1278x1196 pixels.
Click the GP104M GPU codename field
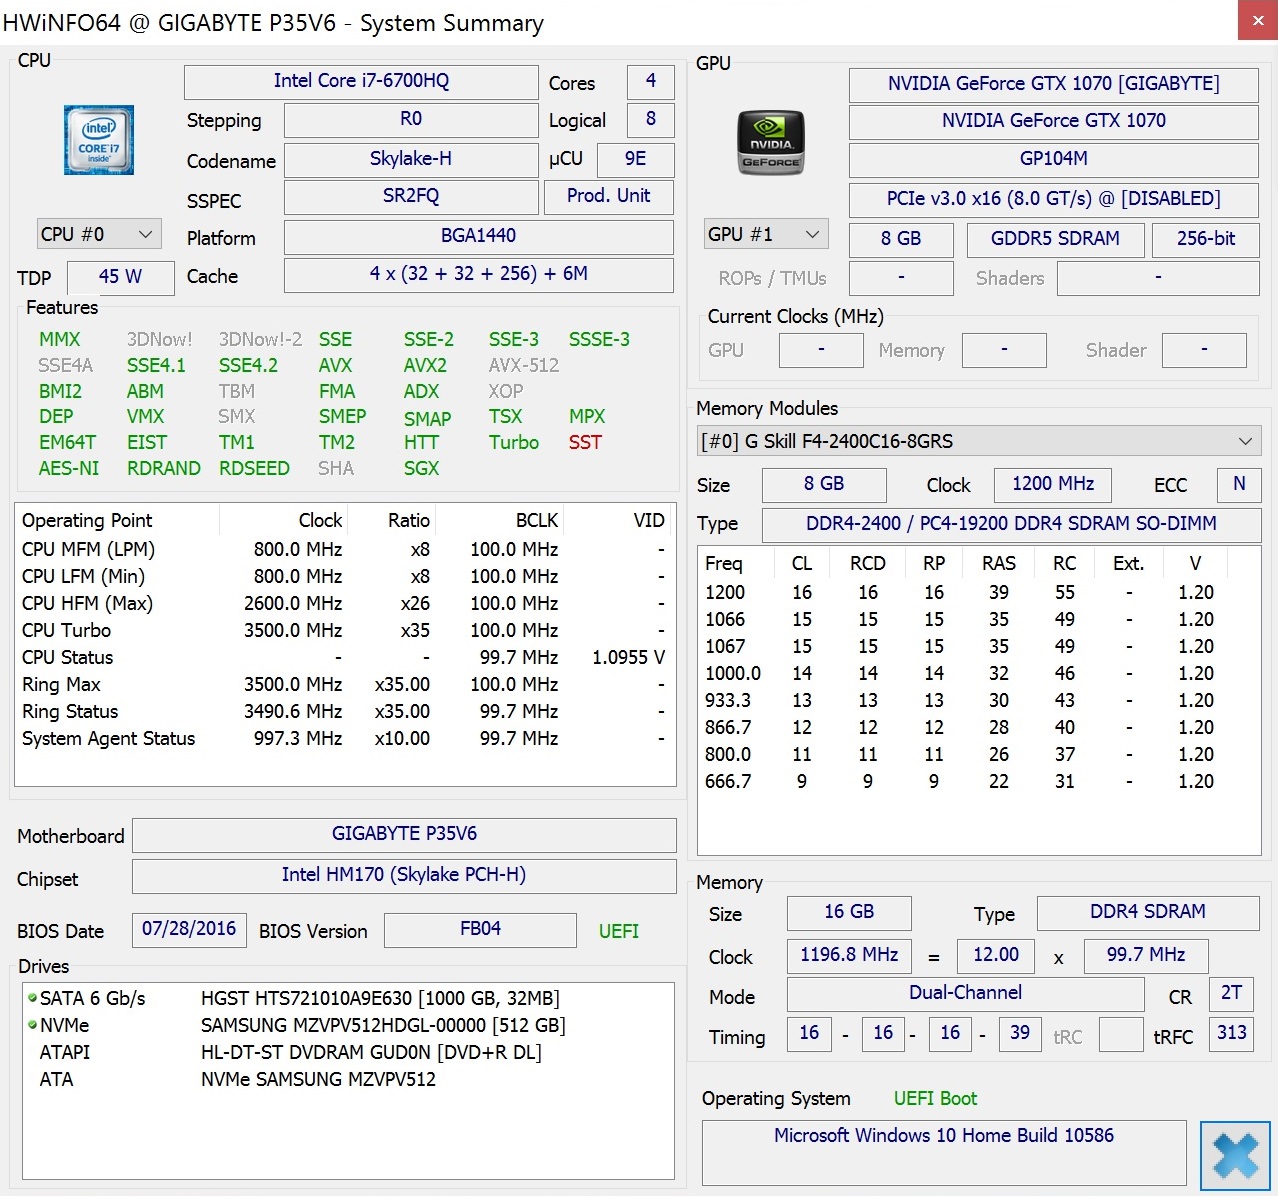coord(1053,159)
